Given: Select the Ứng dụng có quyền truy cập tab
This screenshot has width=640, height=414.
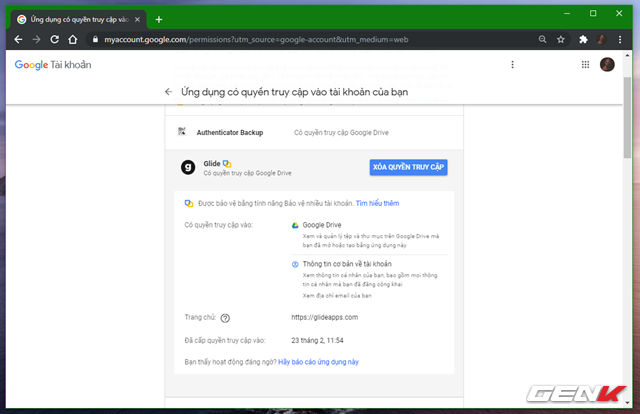Looking at the screenshot, I should [78, 19].
